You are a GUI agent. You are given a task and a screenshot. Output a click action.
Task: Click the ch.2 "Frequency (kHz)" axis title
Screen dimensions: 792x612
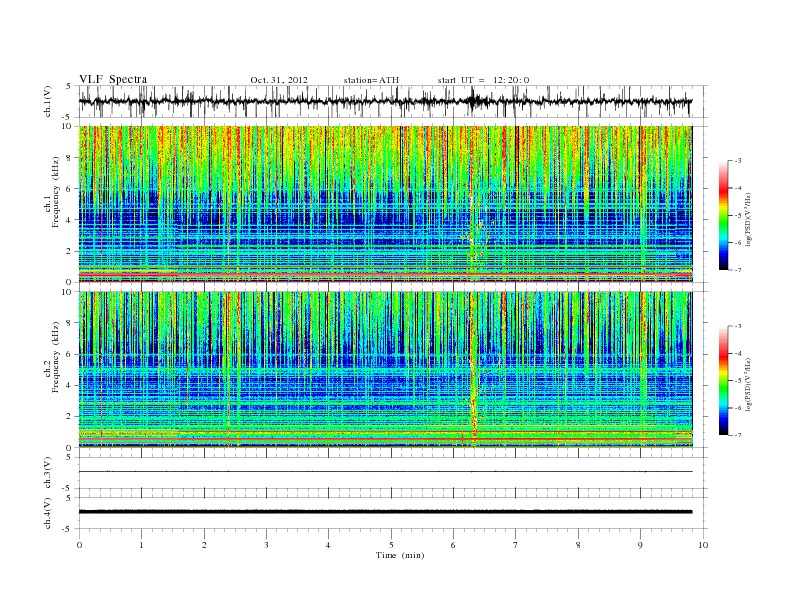[56, 357]
